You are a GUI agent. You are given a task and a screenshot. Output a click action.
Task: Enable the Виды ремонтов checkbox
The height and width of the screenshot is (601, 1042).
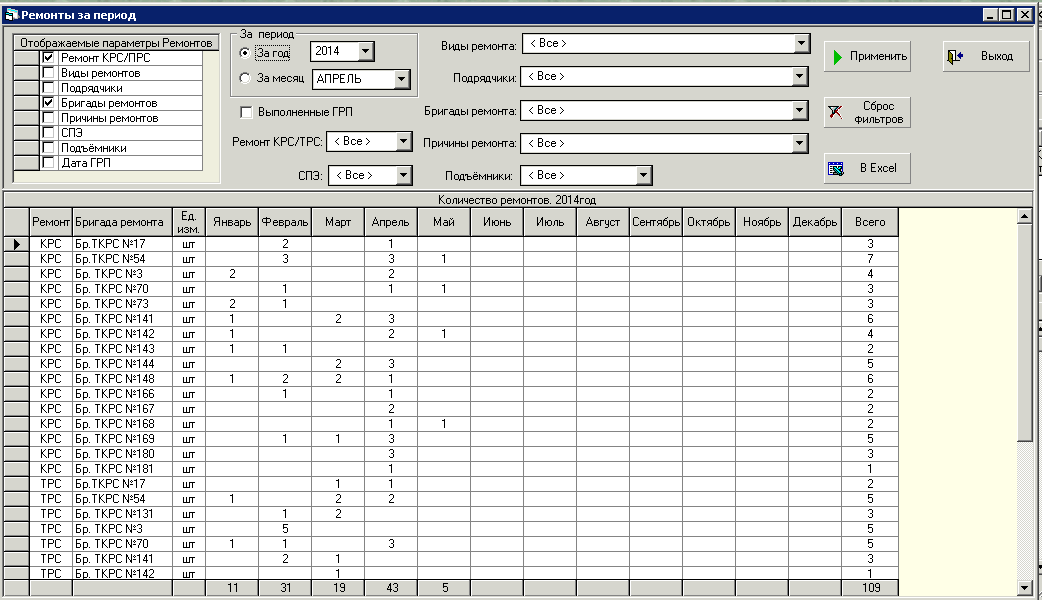pos(48,72)
